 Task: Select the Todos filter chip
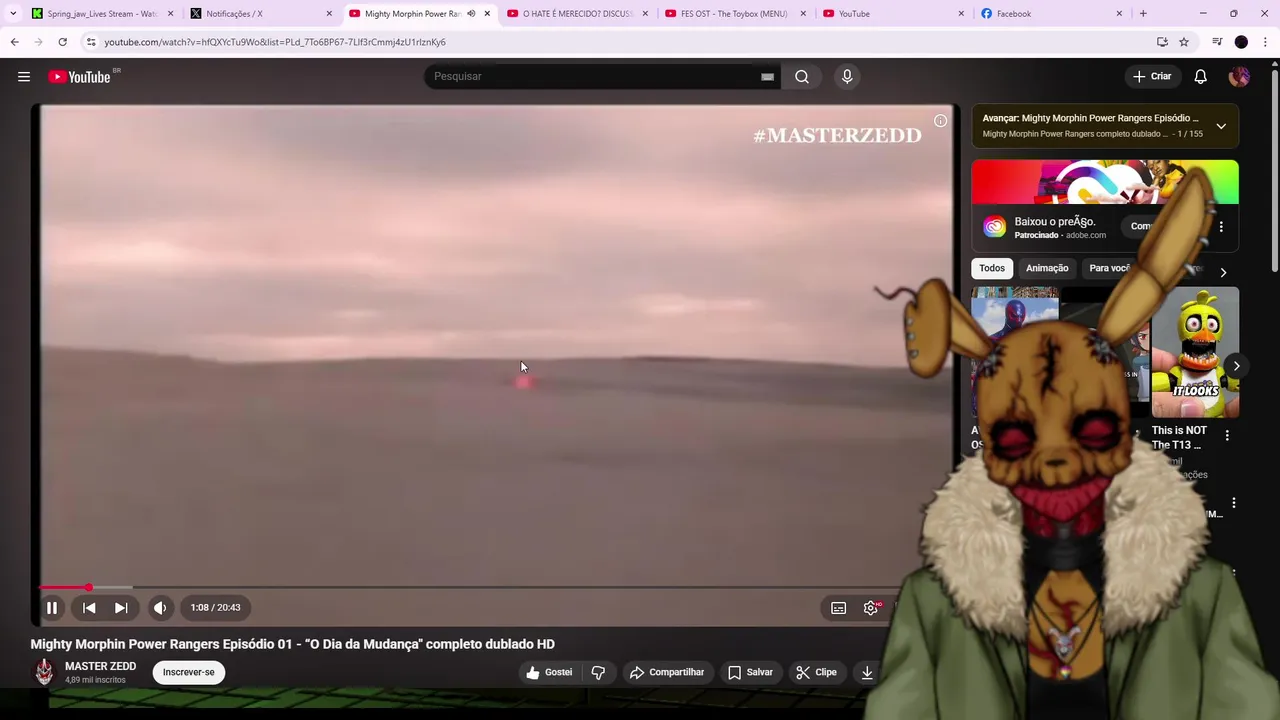[x=992, y=268]
